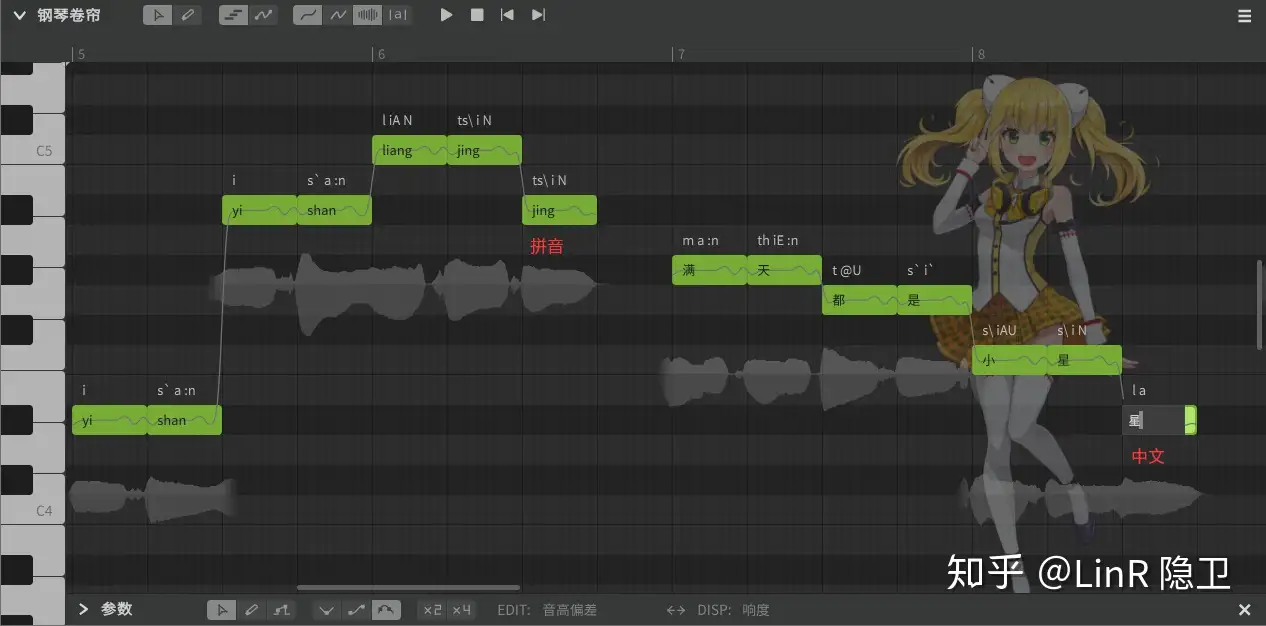Select the '都' note
The height and width of the screenshot is (626, 1266).
pyautogui.click(x=859, y=300)
